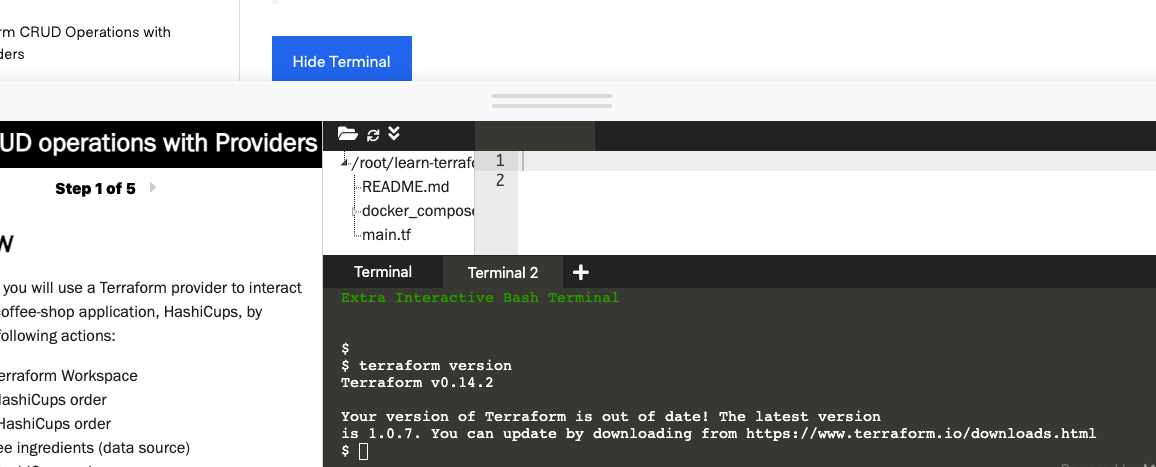
Task: Refresh the file tree with the sync icon
Action: 373,134
